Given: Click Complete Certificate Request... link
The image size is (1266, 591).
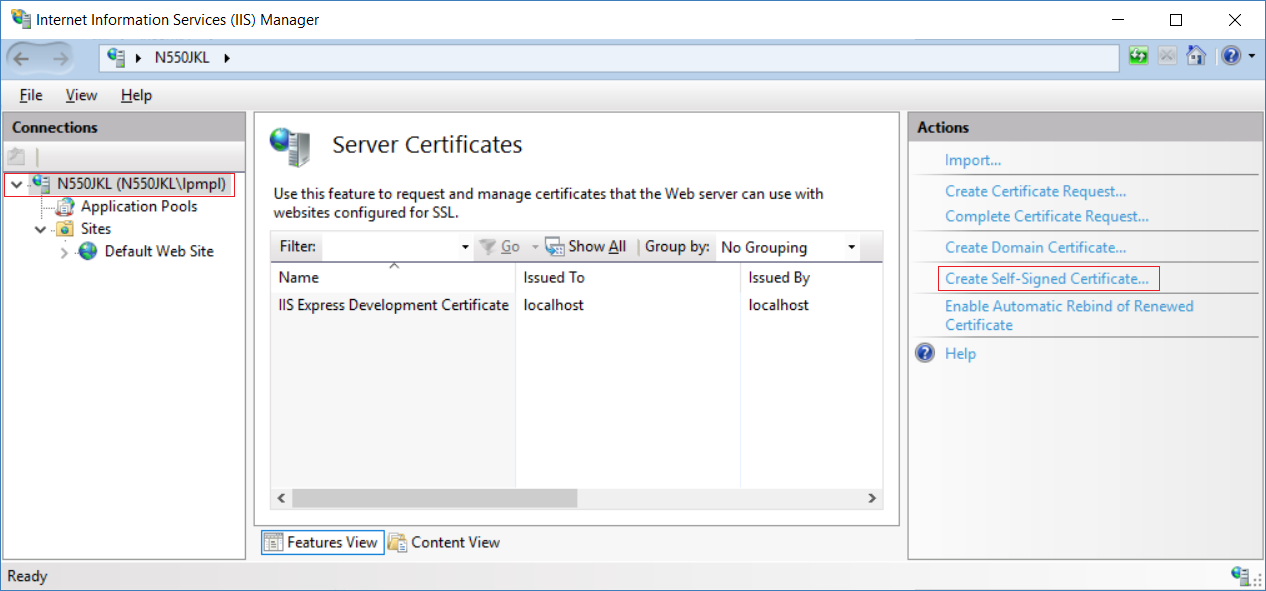Looking at the screenshot, I should click(x=1047, y=216).
